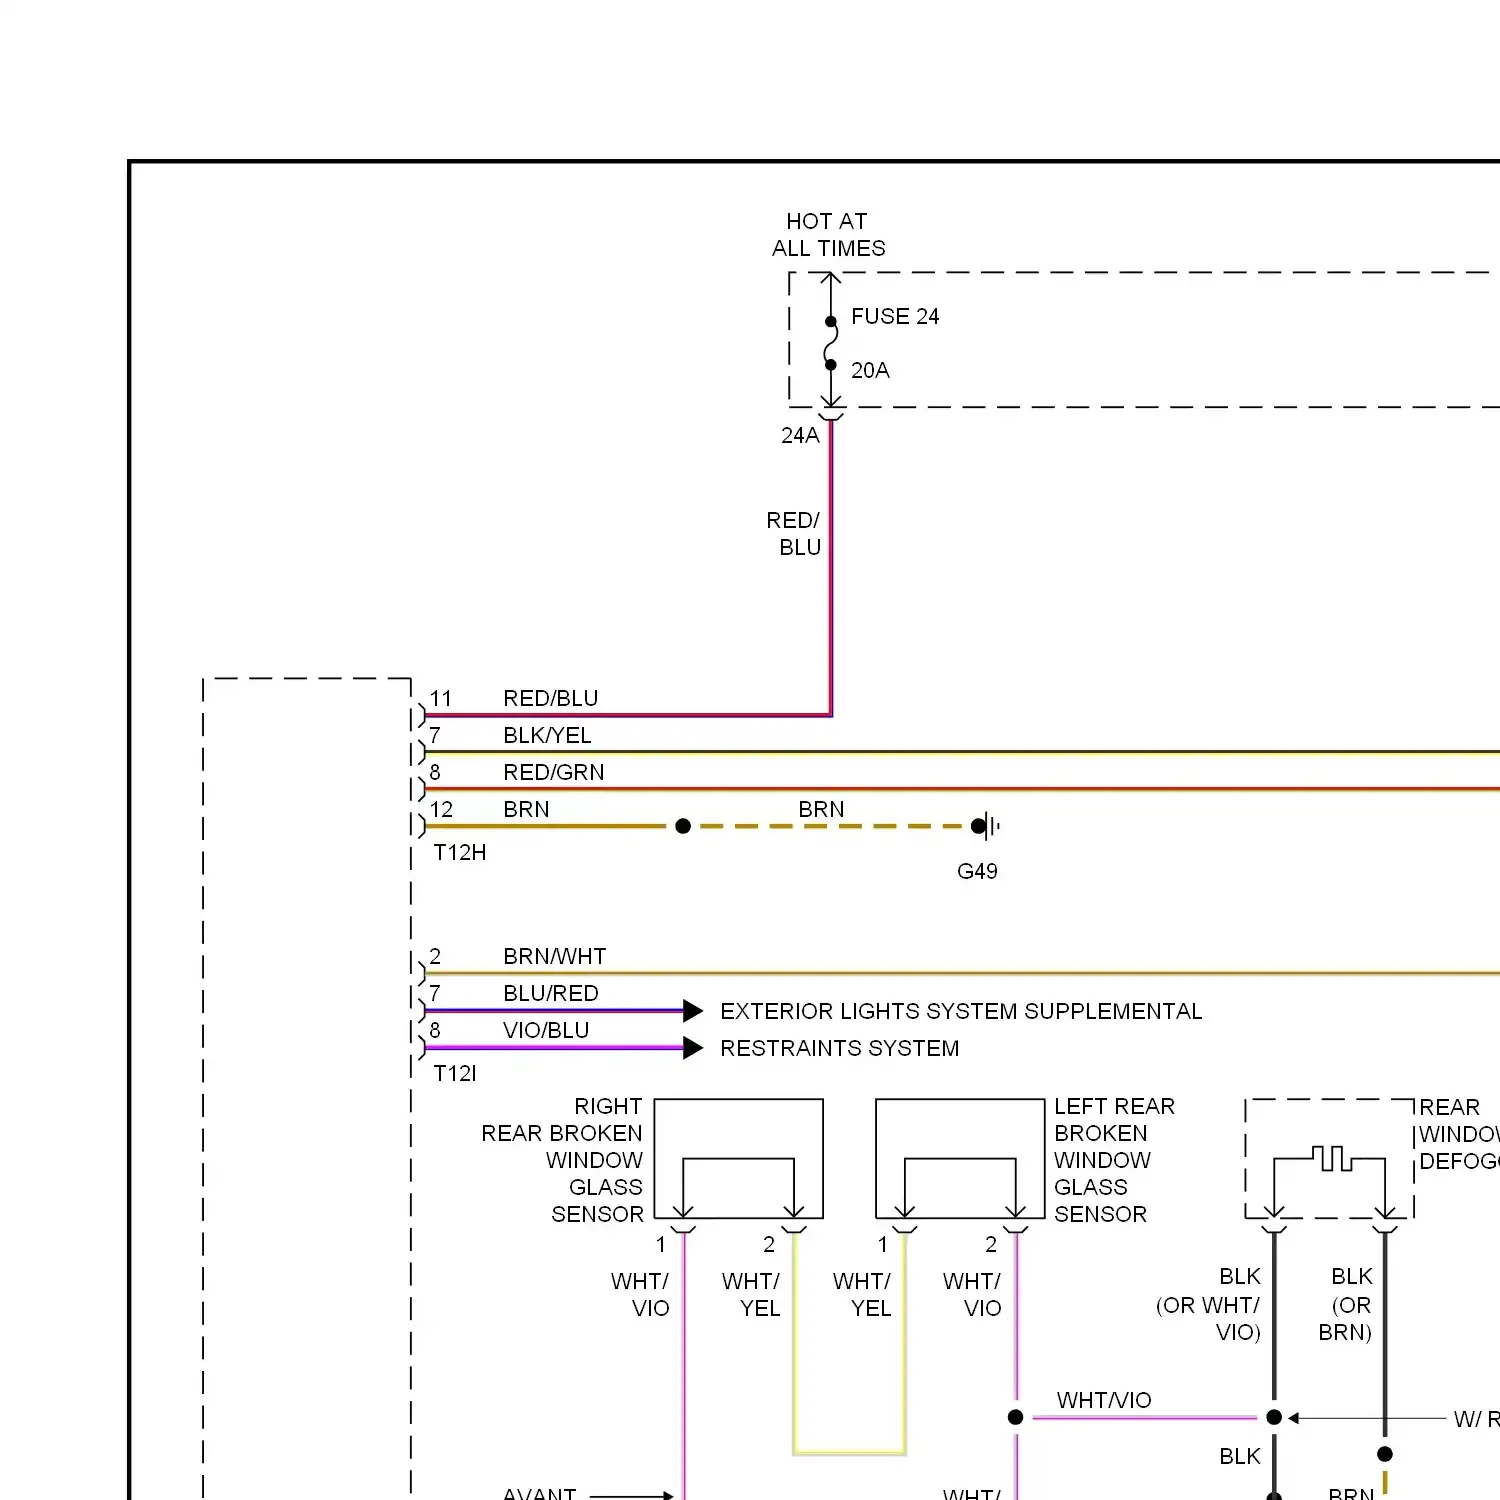The image size is (1500, 1500).
Task: Click 'WHT/ YEL' label under left sensor pin 1
Action: tap(861, 1296)
